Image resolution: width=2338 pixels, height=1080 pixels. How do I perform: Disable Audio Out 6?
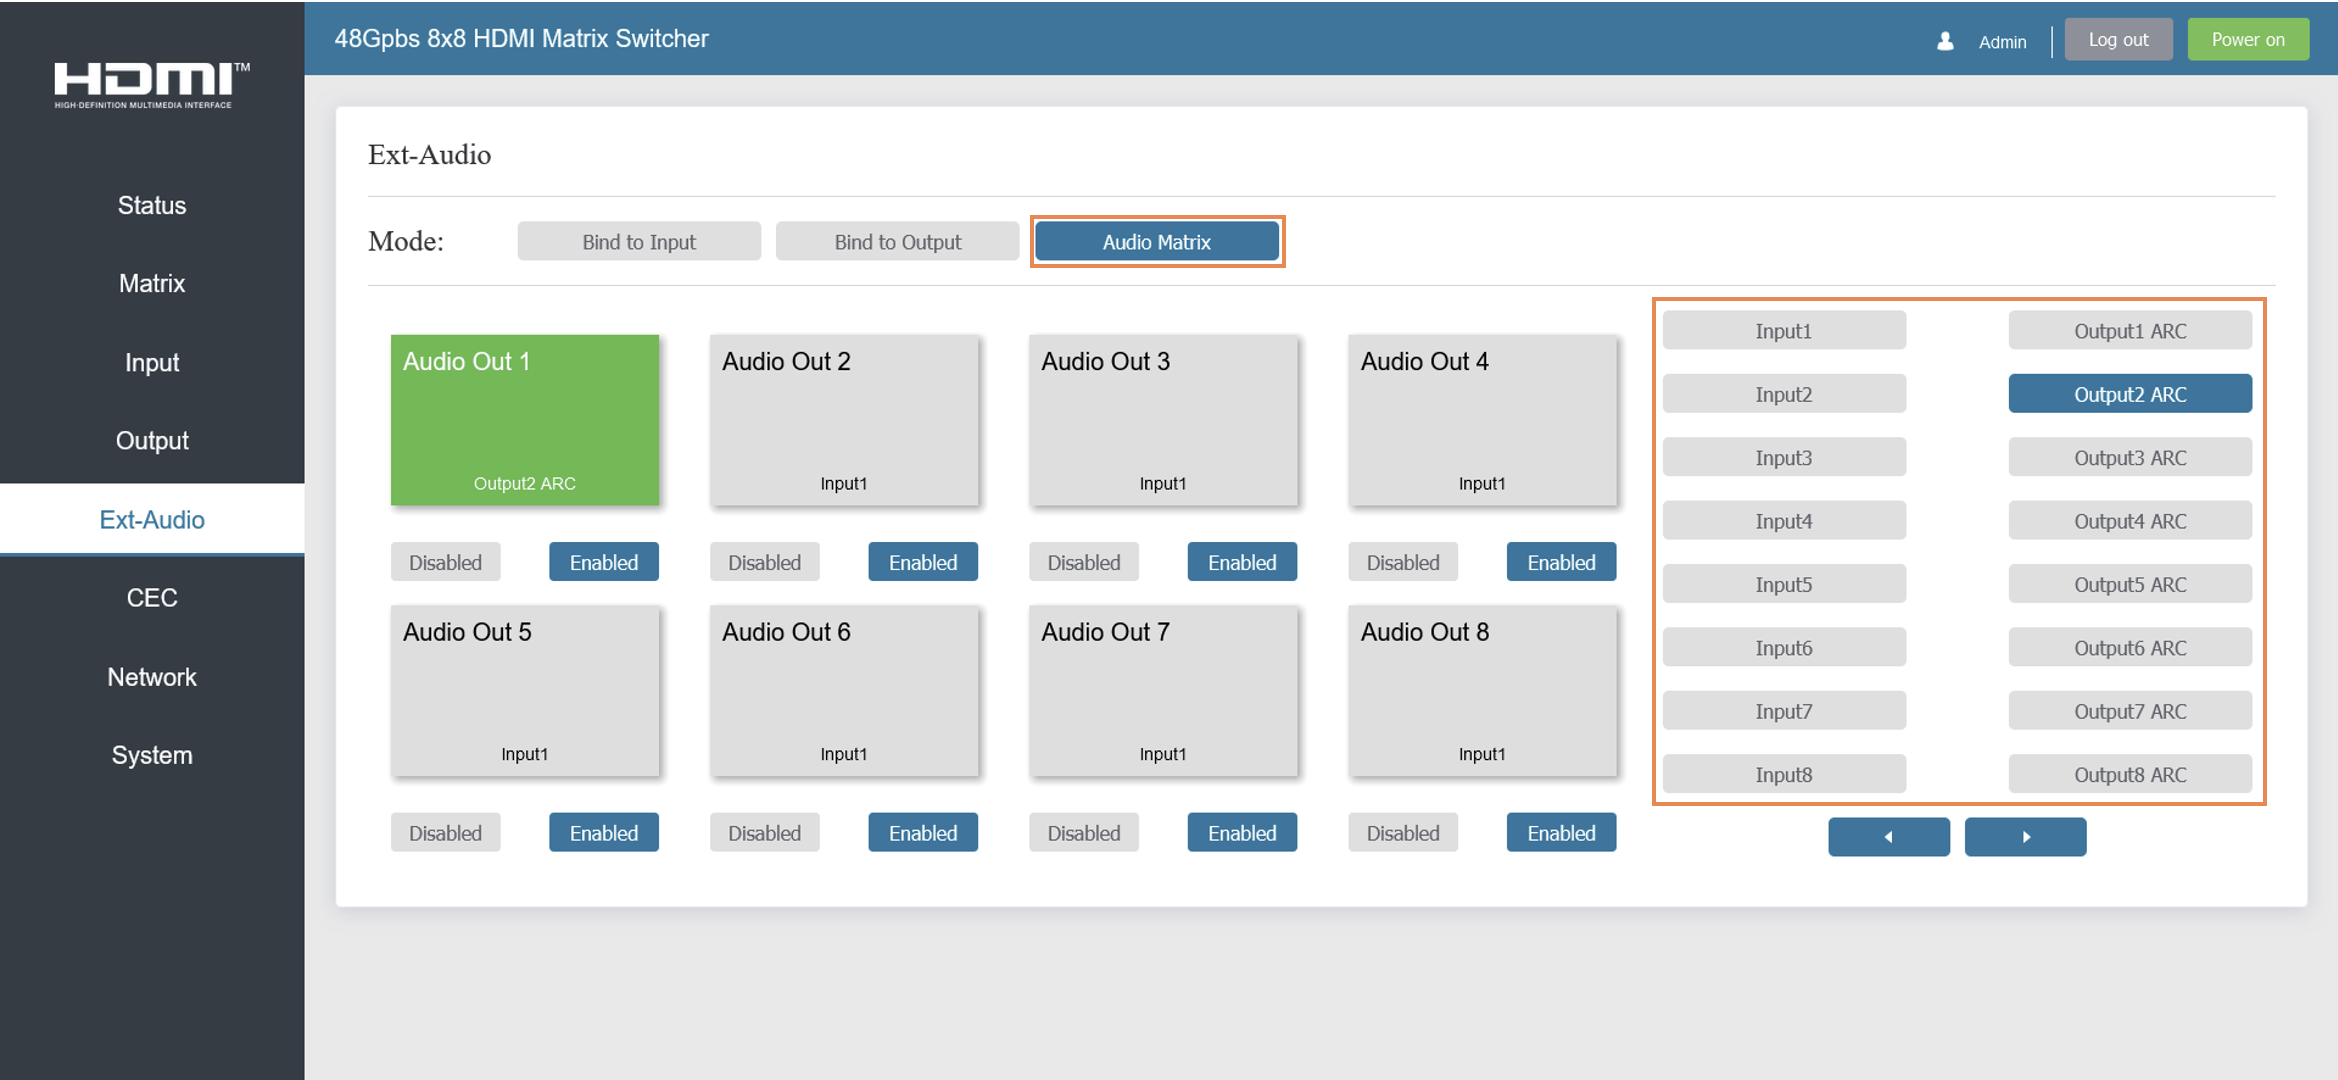(764, 833)
